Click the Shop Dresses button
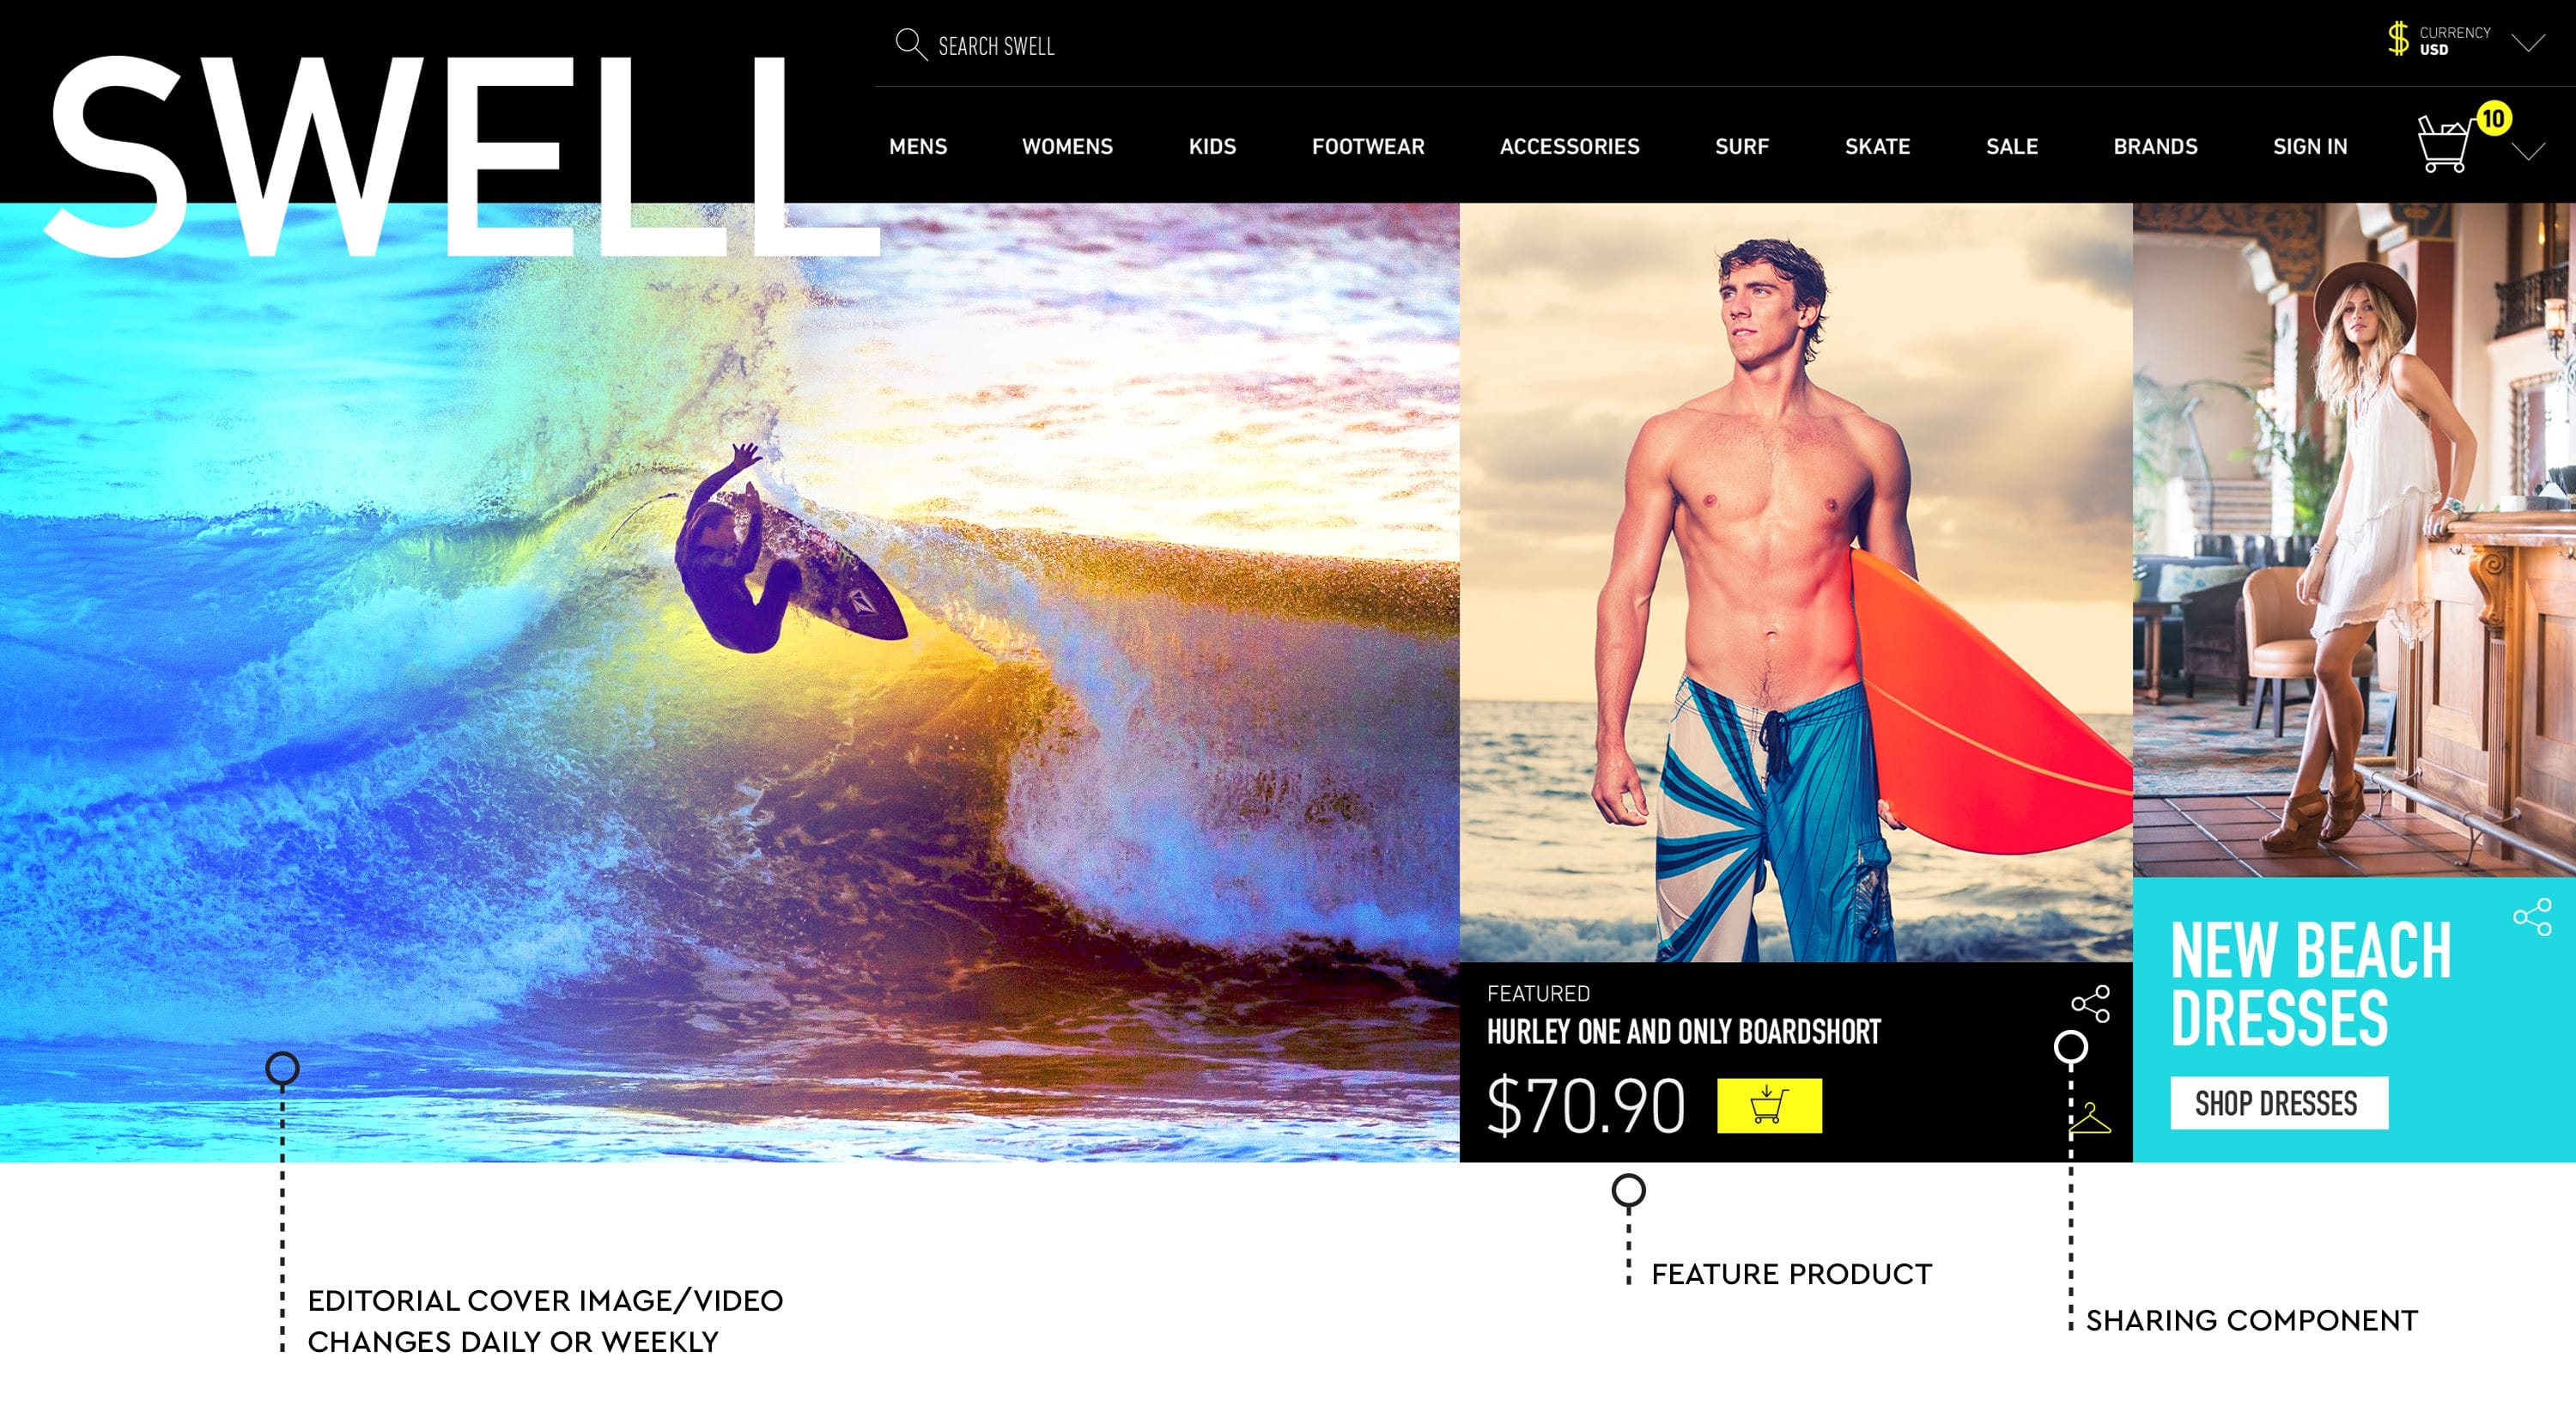The width and height of the screenshot is (2576, 1425). point(2279,1103)
